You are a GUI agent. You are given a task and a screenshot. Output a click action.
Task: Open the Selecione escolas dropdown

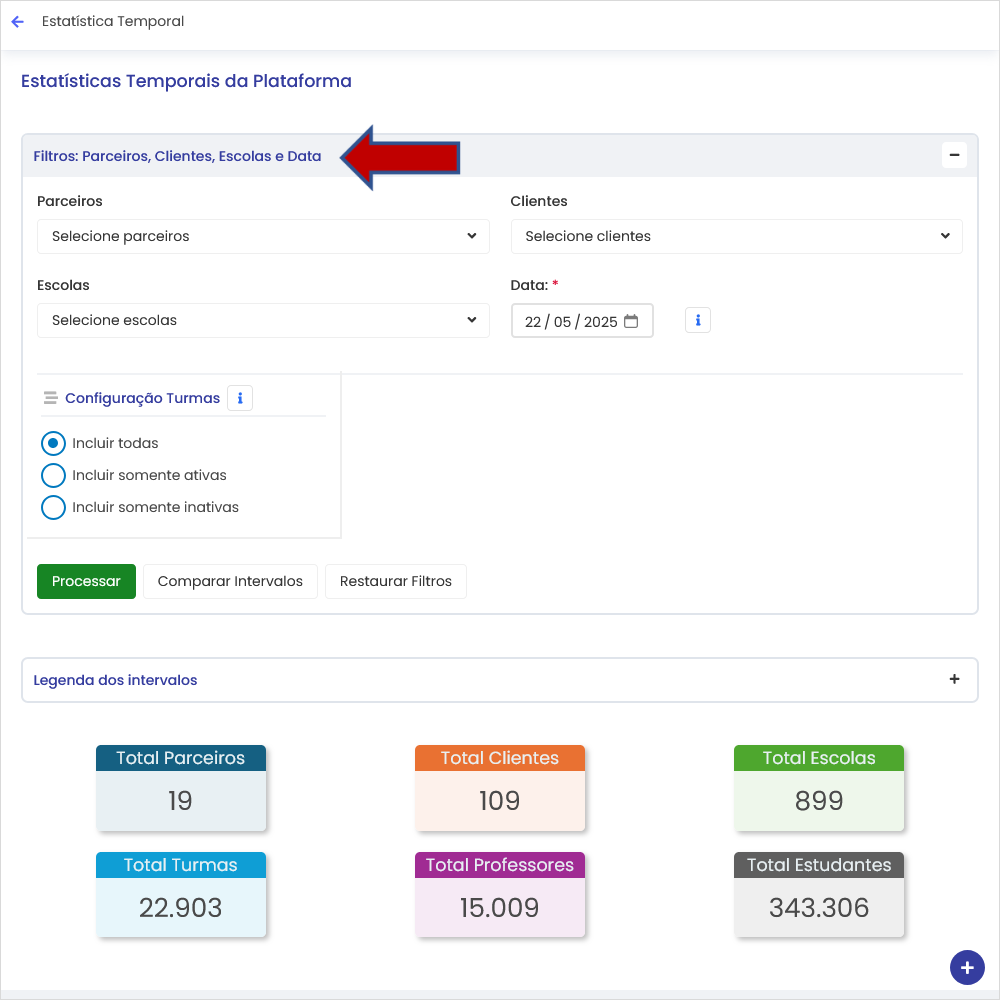[263, 320]
